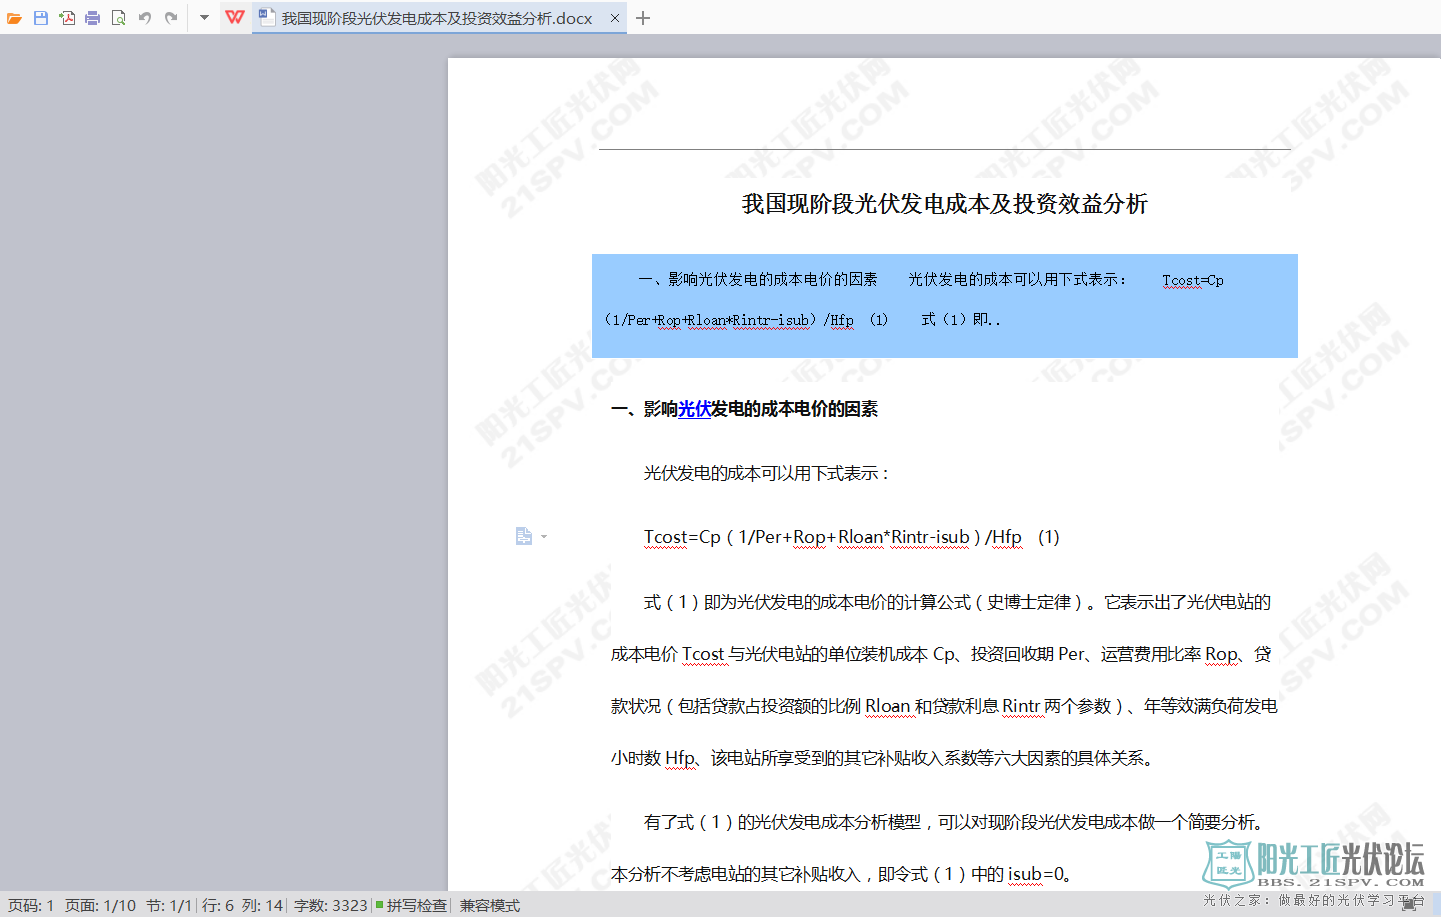Open the 光伏 hyperlink in the heading
Image resolution: width=1441 pixels, height=917 pixels.
coord(694,409)
